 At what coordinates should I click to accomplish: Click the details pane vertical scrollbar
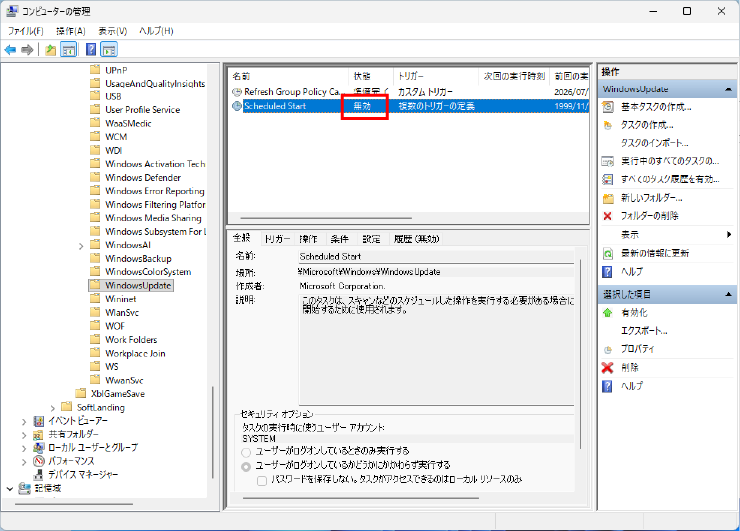click(580, 354)
